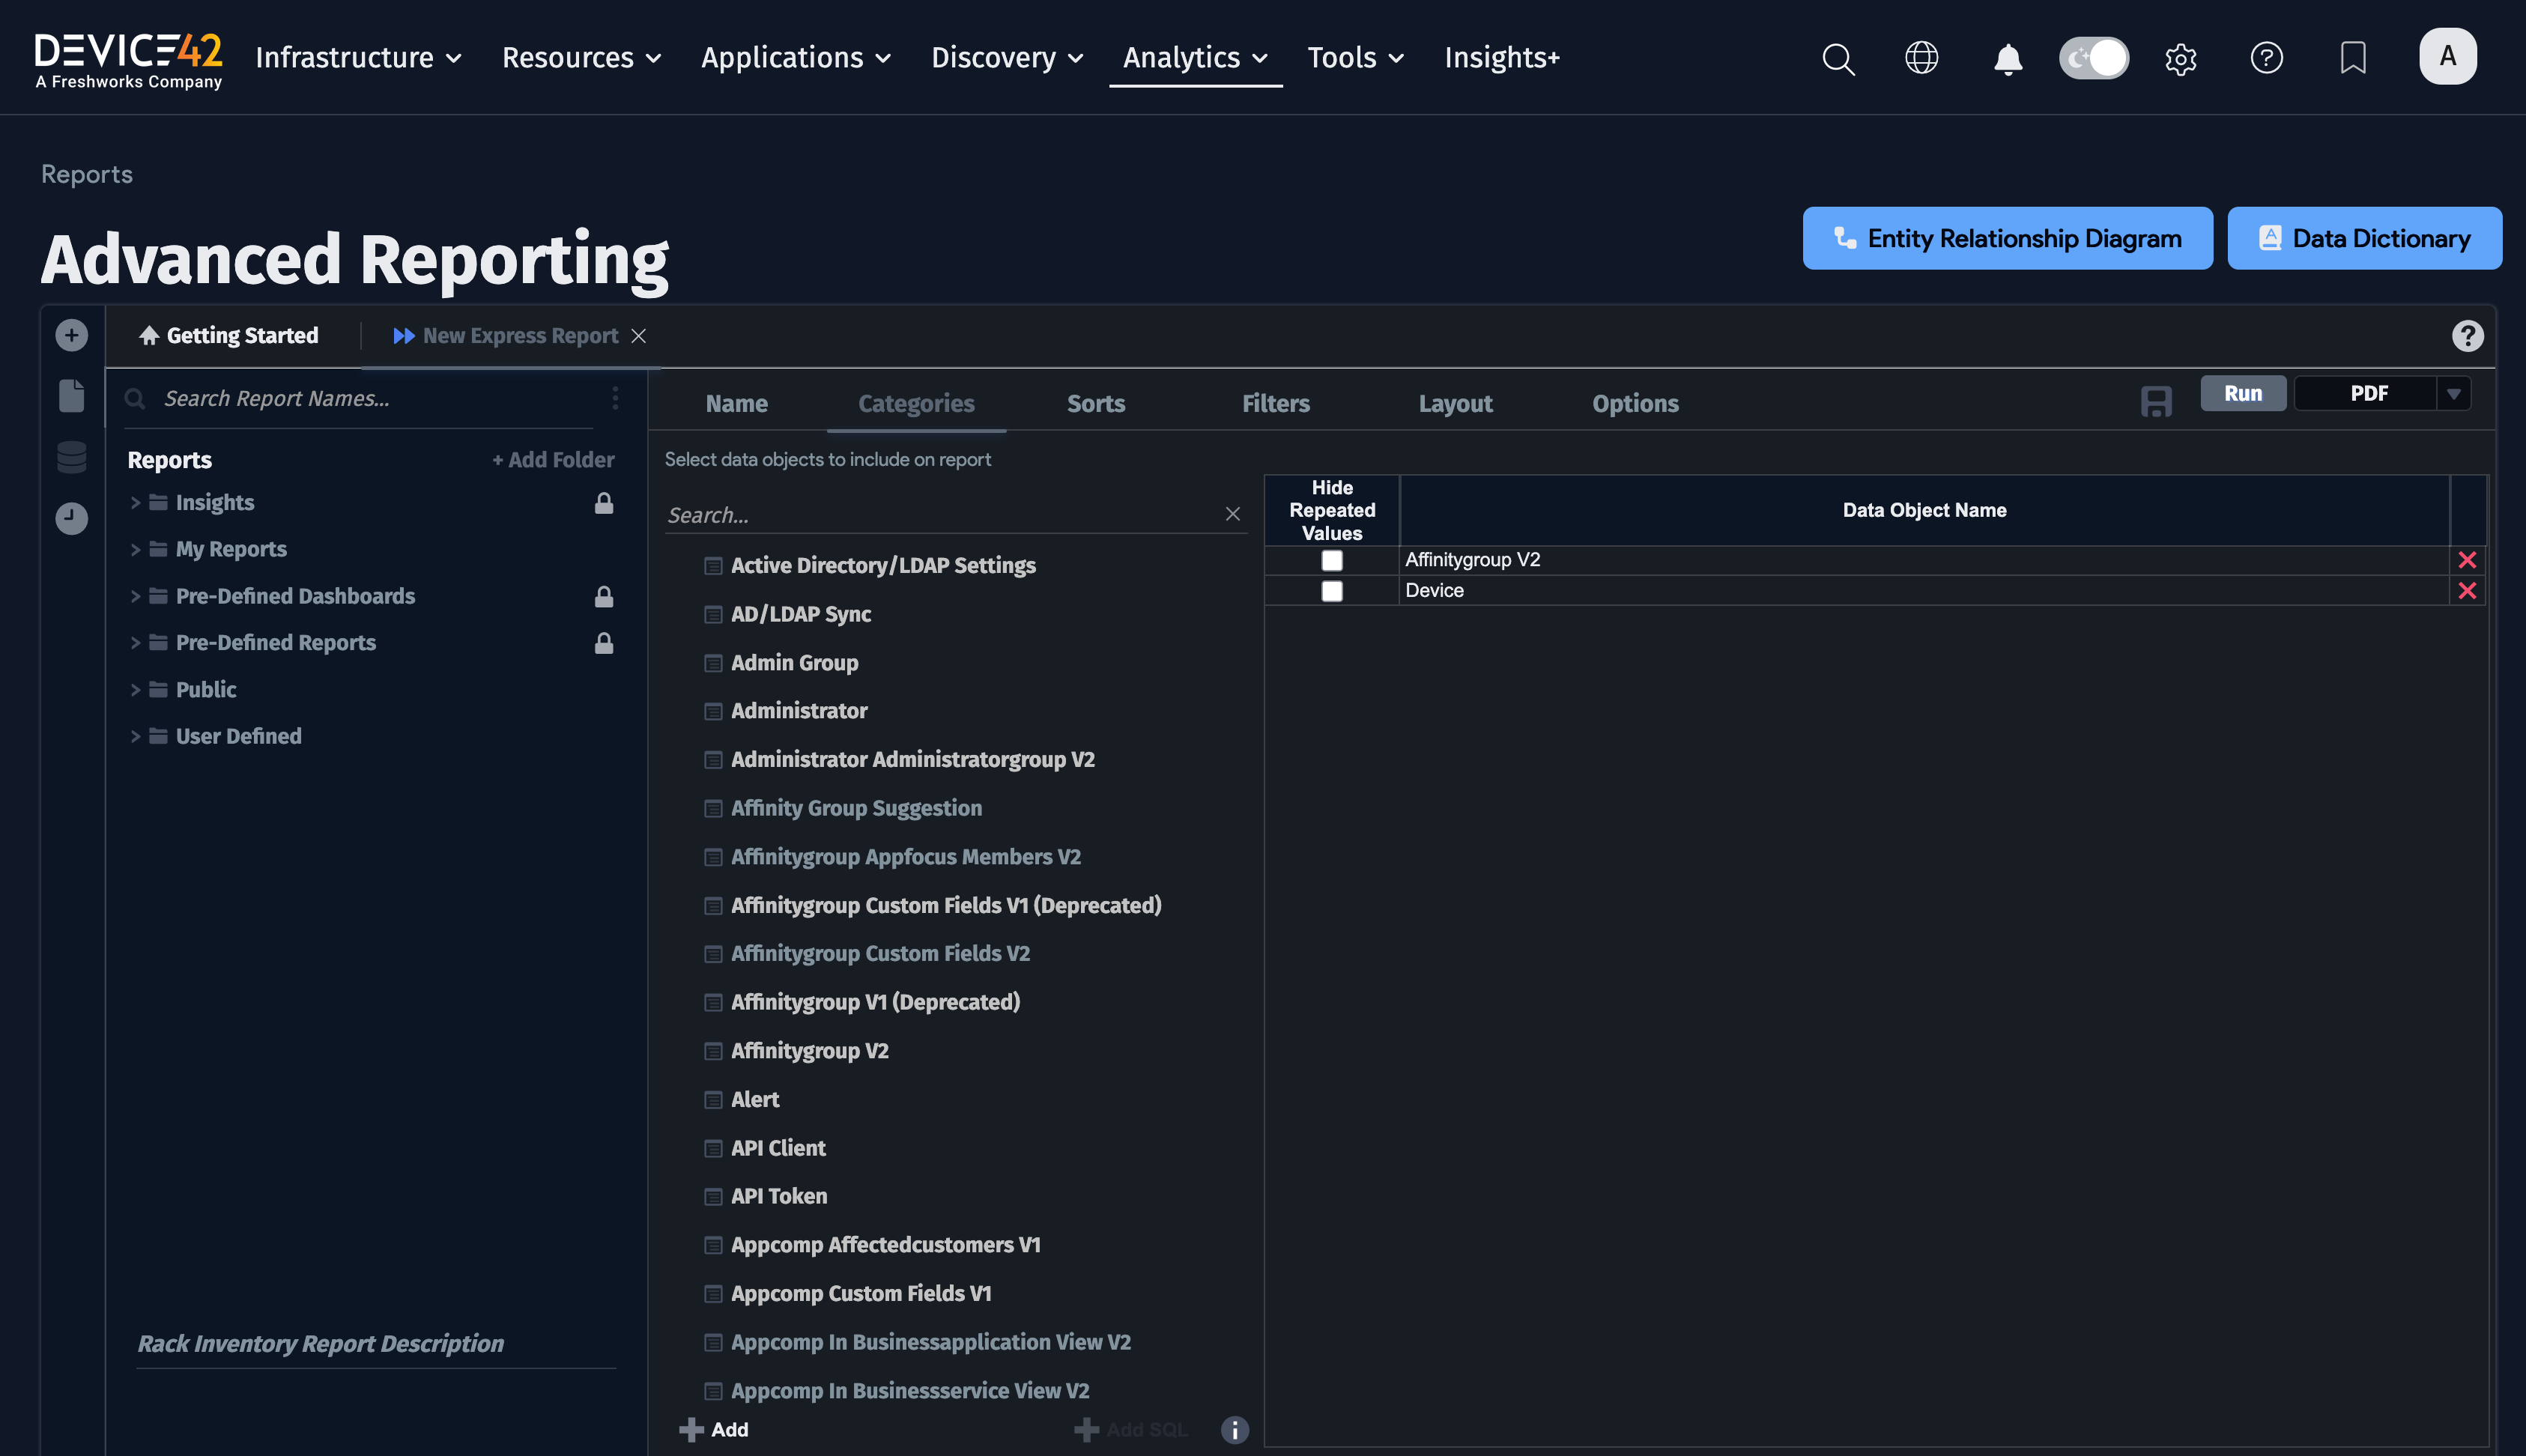Select the Alert data object
This screenshot has width=2526, height=1456.
click(x=755, y=1100)
